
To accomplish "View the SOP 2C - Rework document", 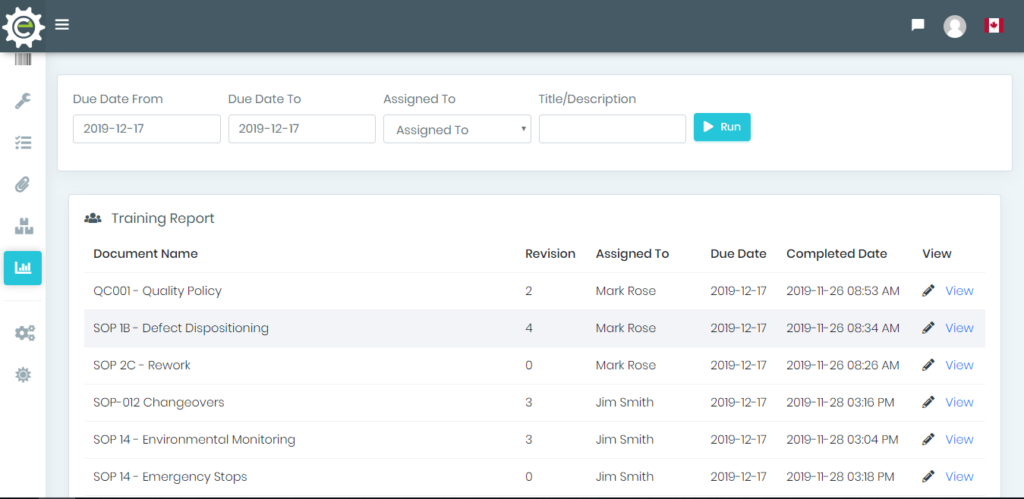I will [959, 365].
